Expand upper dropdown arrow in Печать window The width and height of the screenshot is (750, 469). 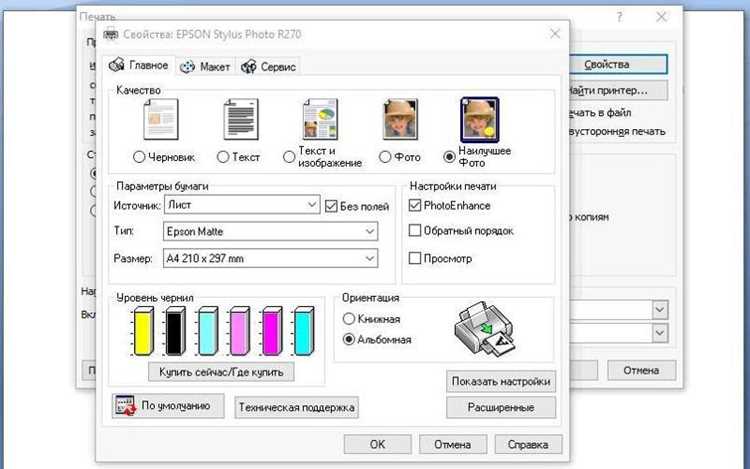[660, 310]
